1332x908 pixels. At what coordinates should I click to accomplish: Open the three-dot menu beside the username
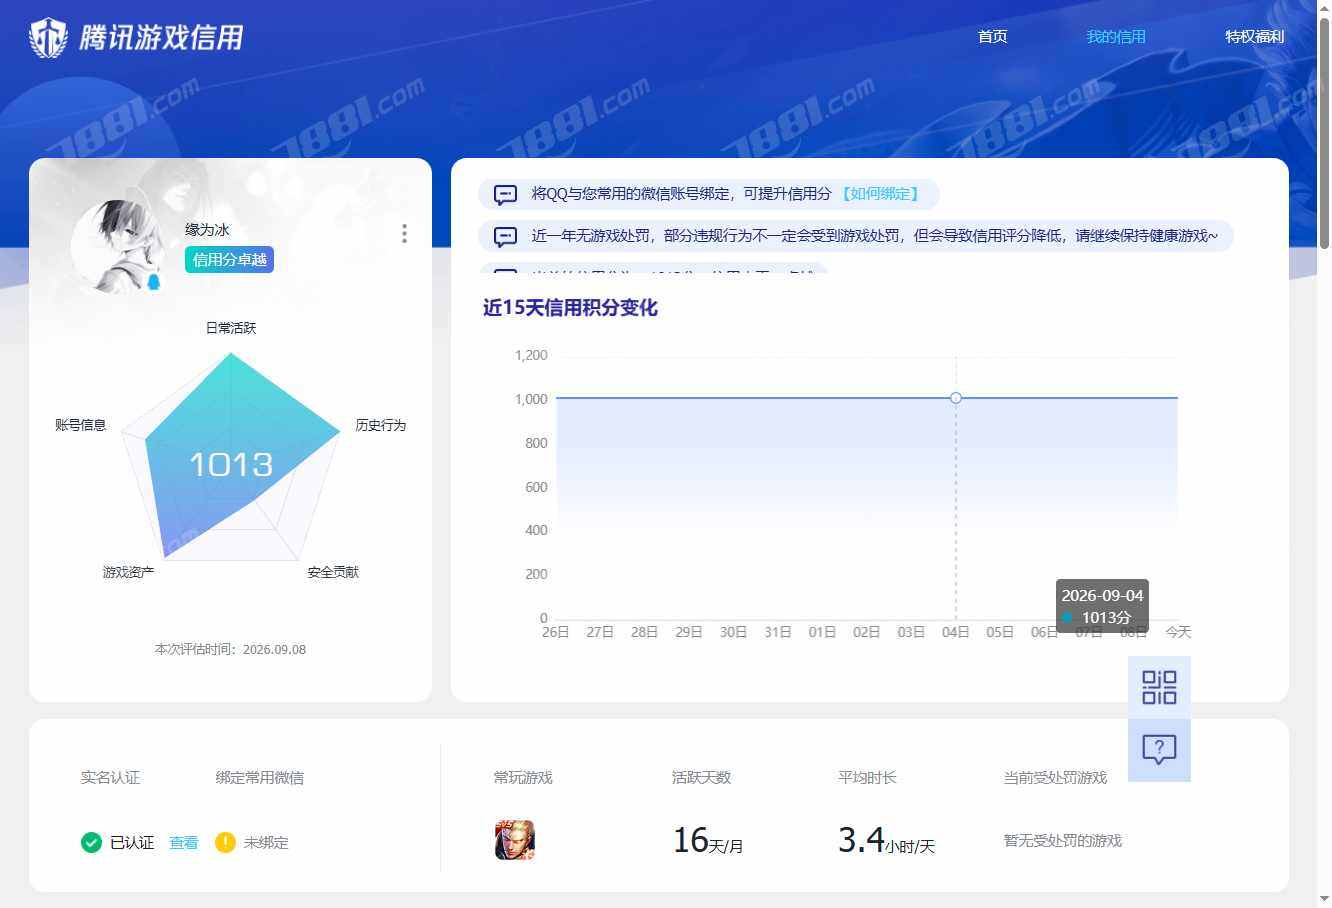[404, 233]
